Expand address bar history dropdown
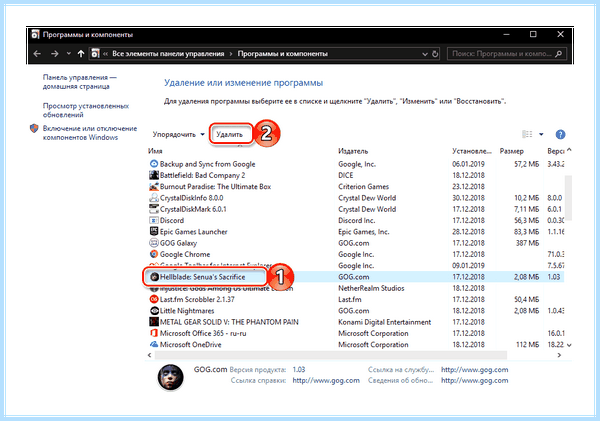Viewport: 600px width, 421px height. 425,54
